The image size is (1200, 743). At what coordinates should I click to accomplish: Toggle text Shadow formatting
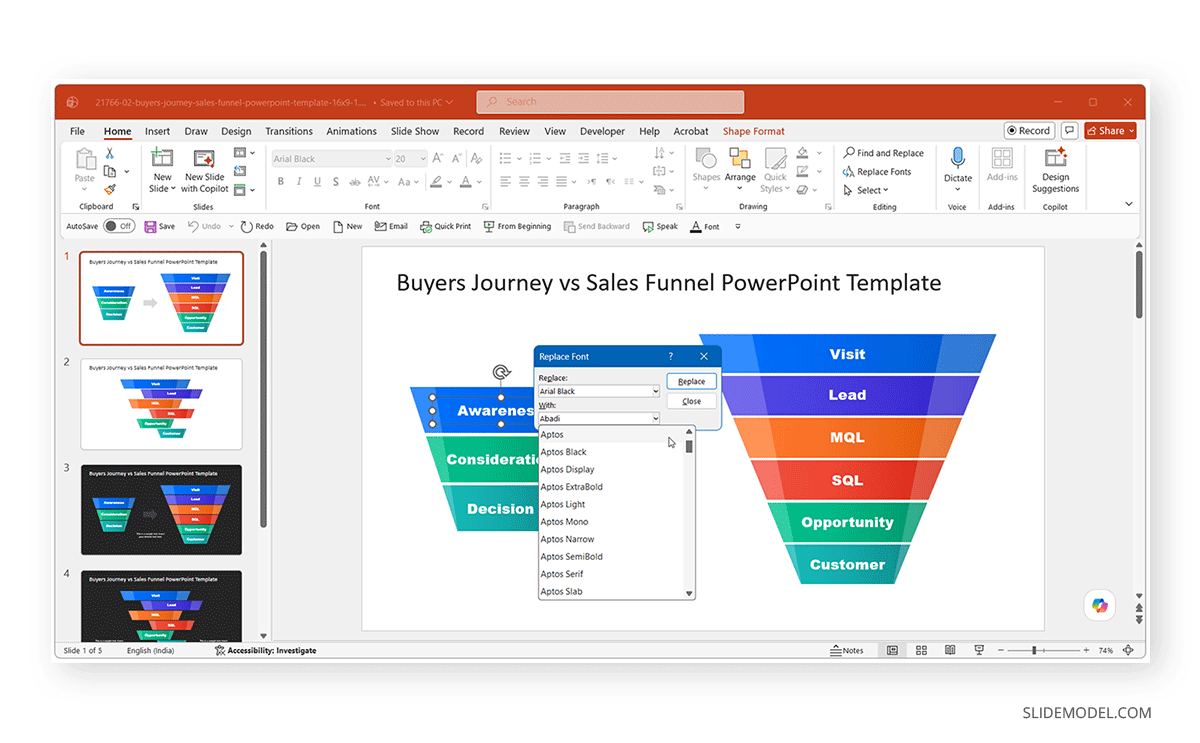[335, 182]
